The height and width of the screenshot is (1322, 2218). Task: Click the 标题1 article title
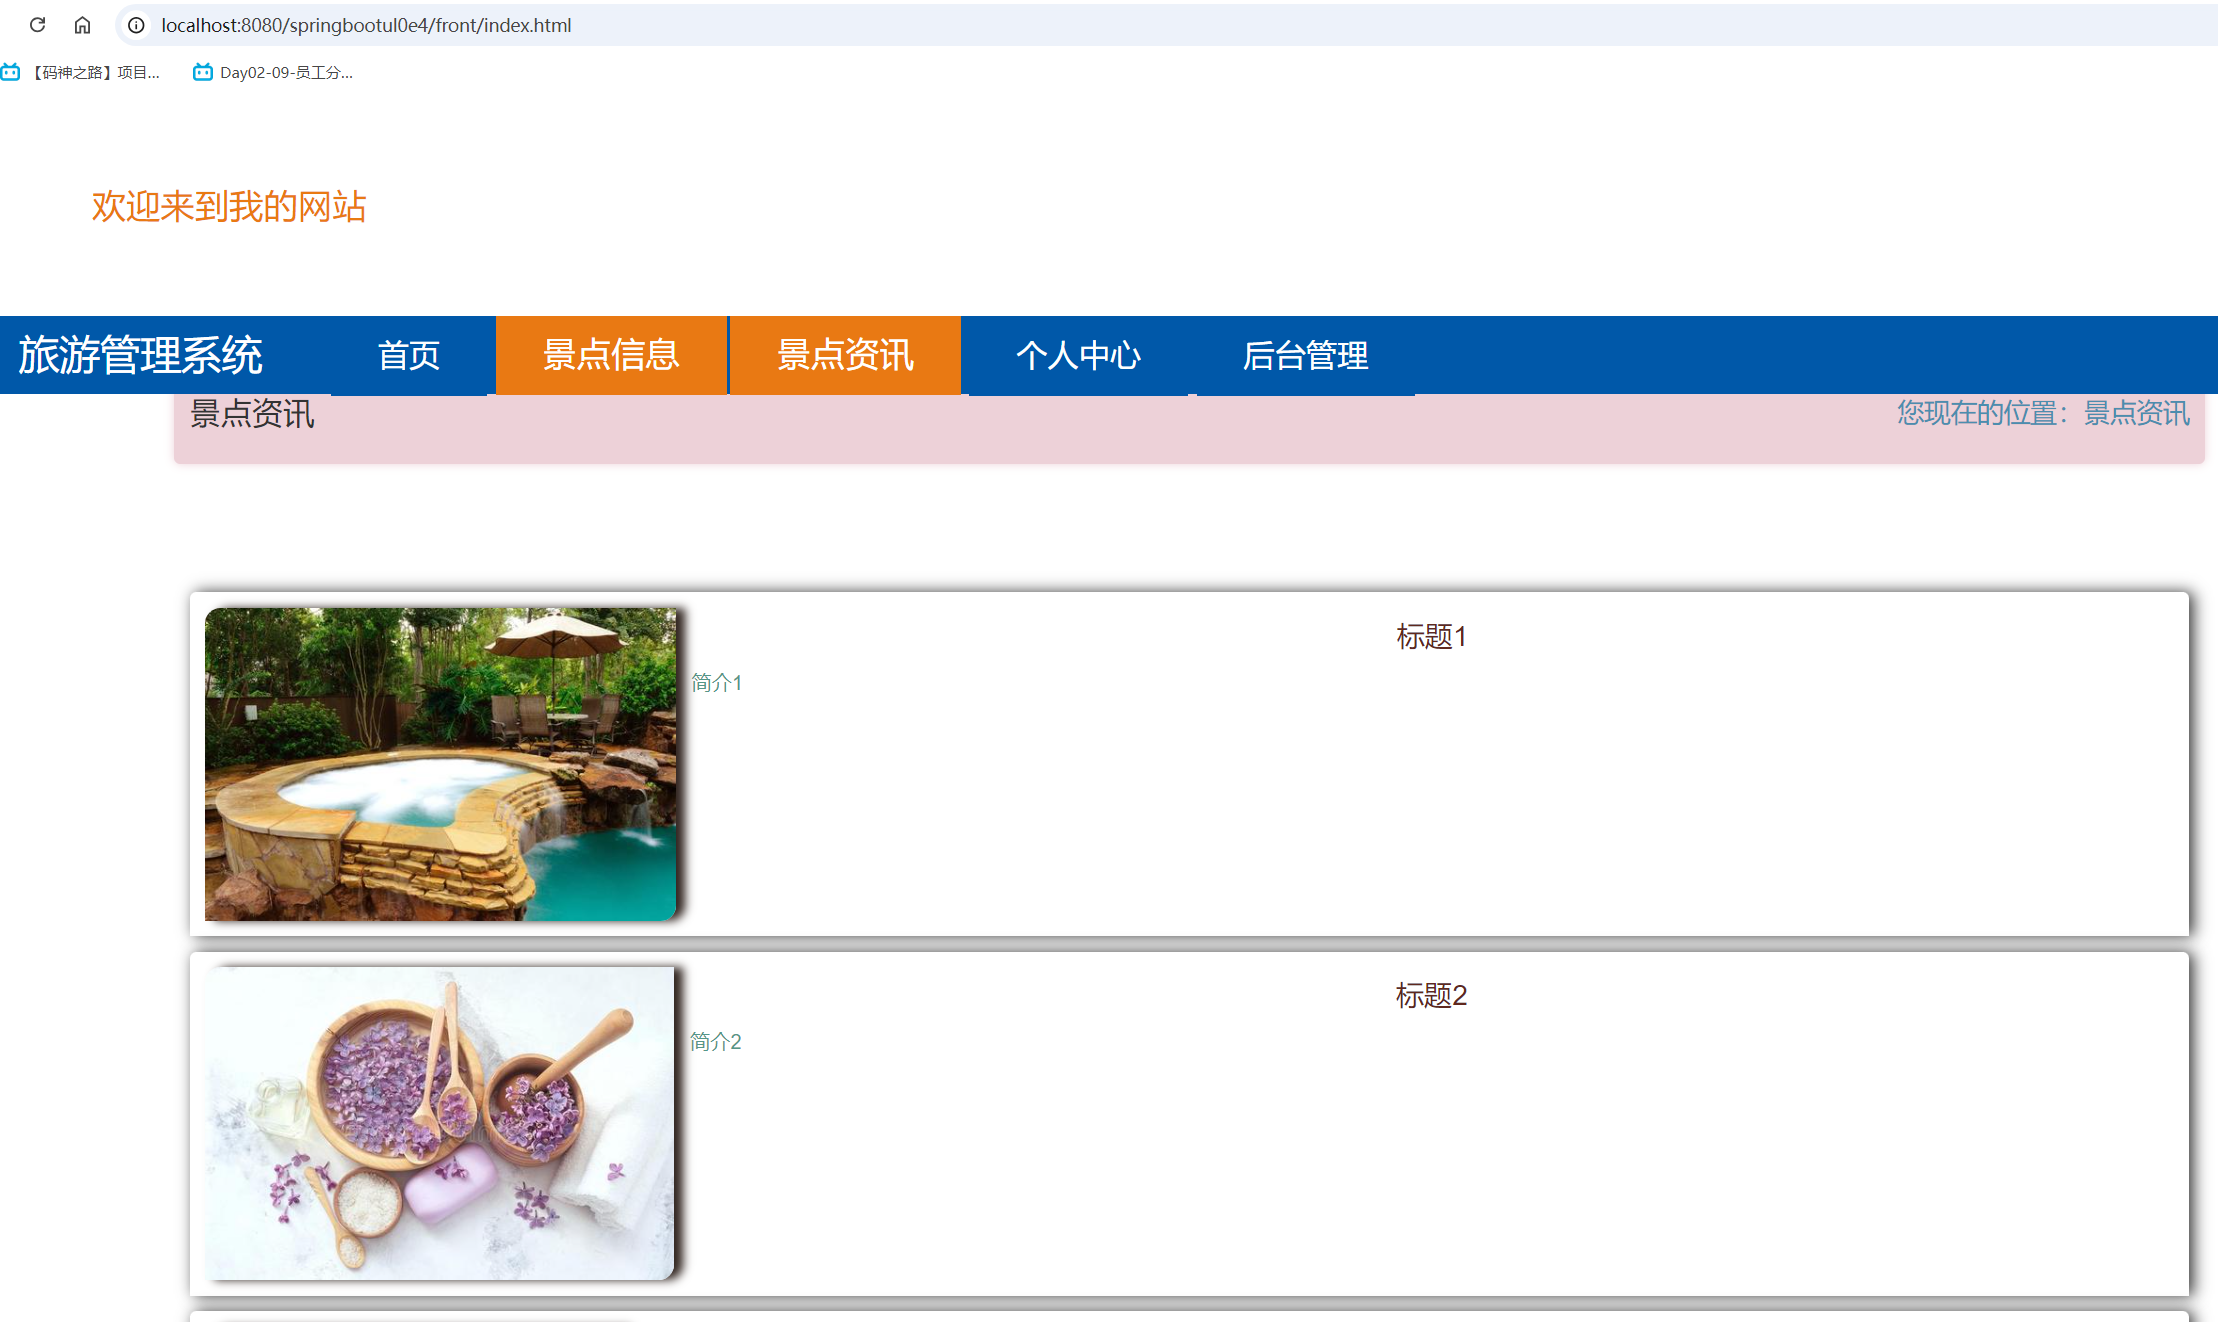(x=1430, y=637)
